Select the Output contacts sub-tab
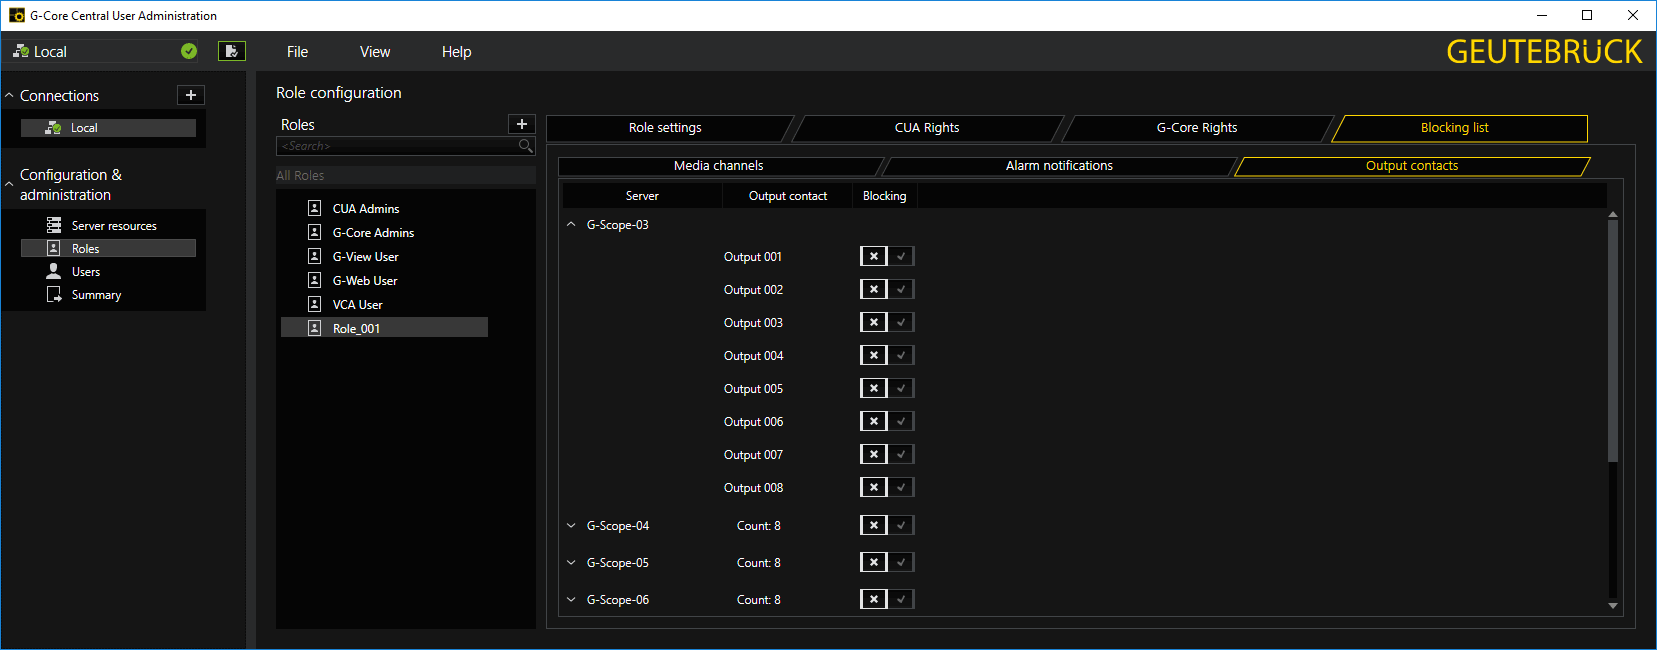This screenshot has height=650, width=1657. pyautogui.click(x=1412, y=166)
